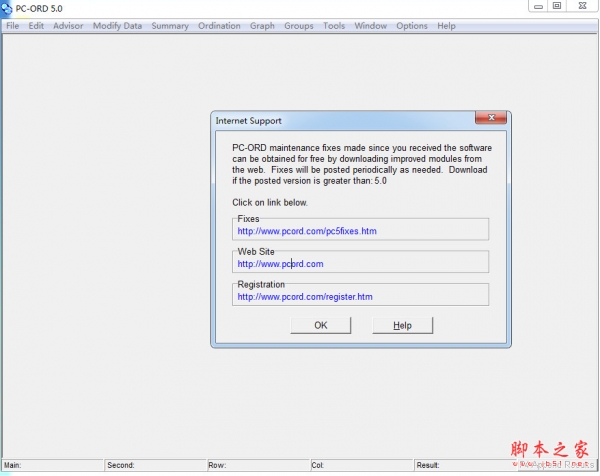Open the File menu
Image resolution: width=600 pixels, height=476 pixels.
[13, 26]
